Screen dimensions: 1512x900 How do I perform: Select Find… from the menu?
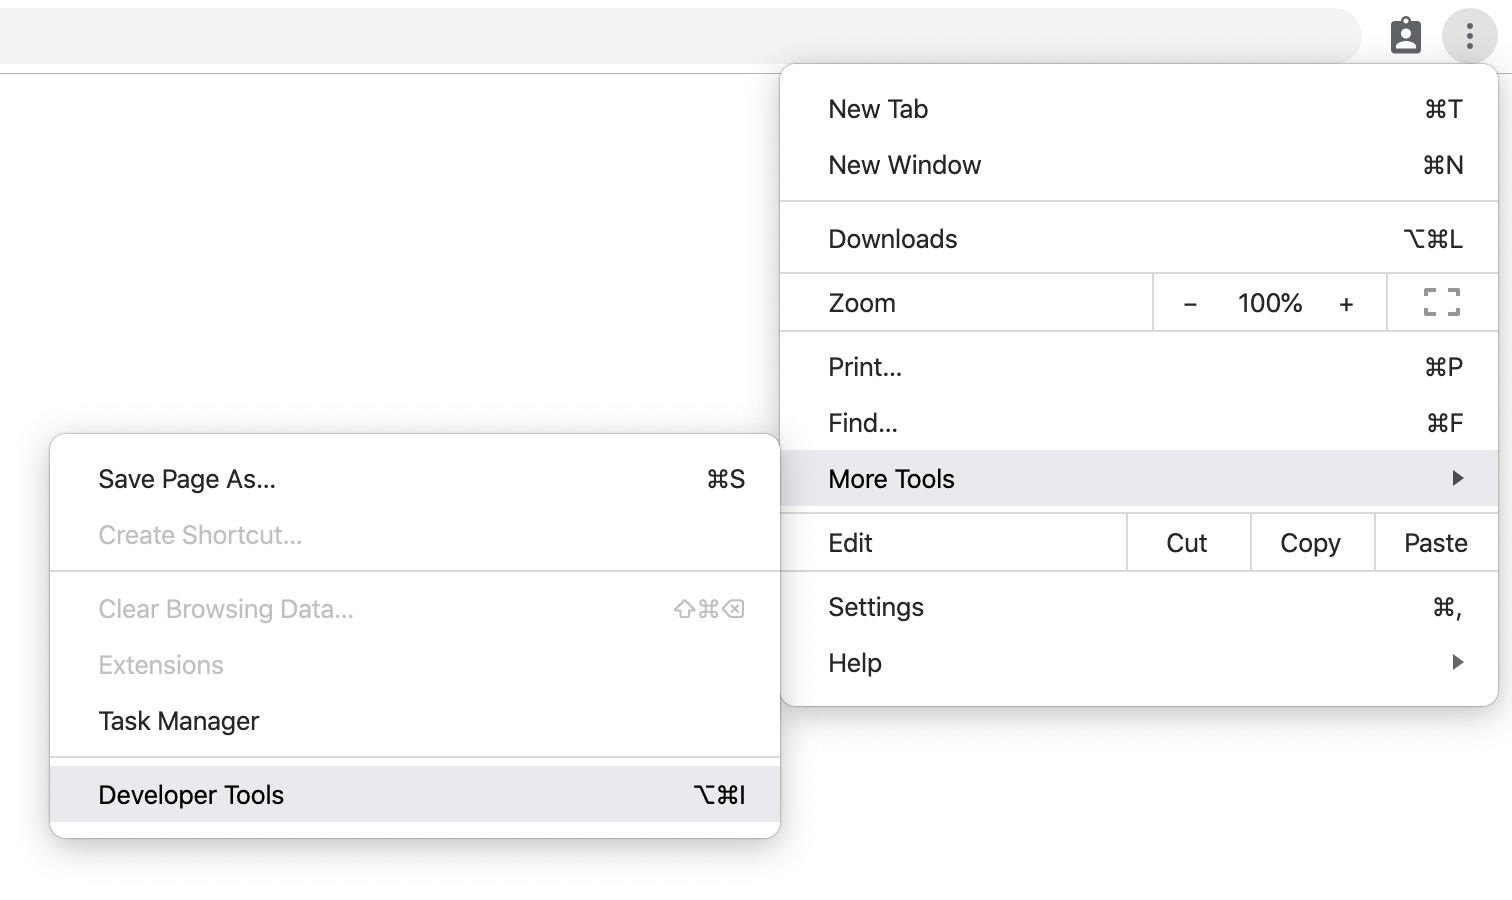coord(1139,423)
